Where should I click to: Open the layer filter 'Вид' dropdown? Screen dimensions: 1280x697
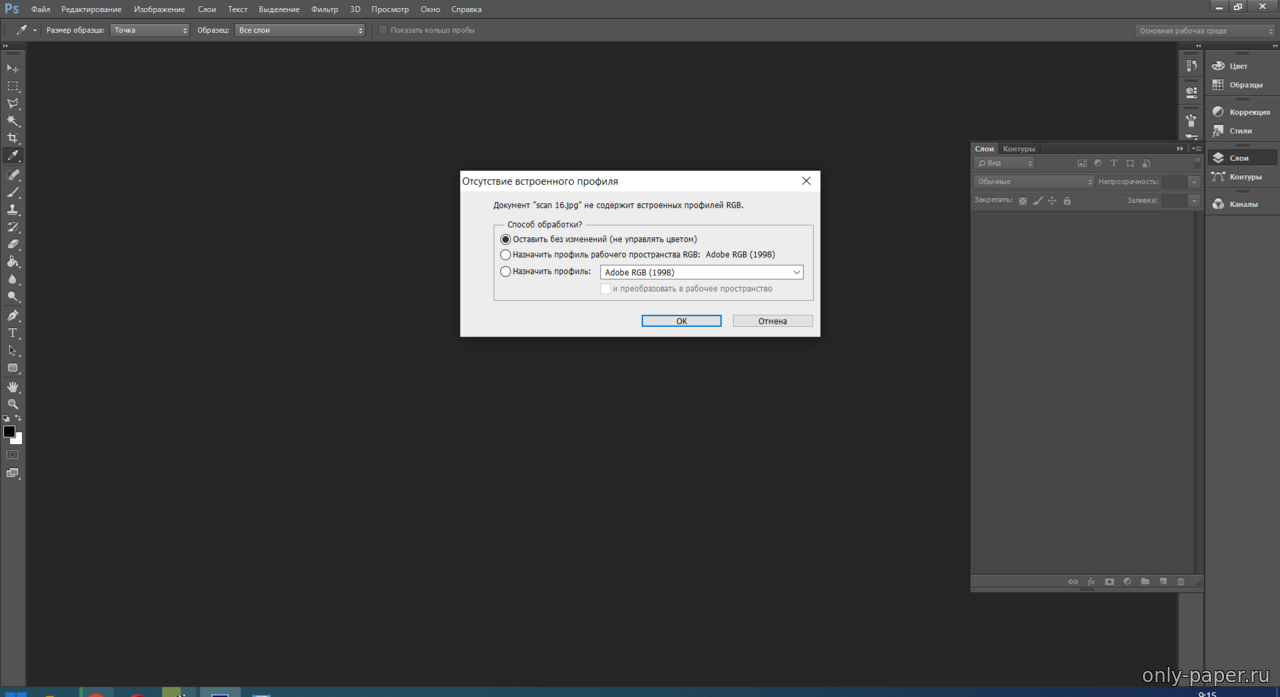coord(1004,163)
